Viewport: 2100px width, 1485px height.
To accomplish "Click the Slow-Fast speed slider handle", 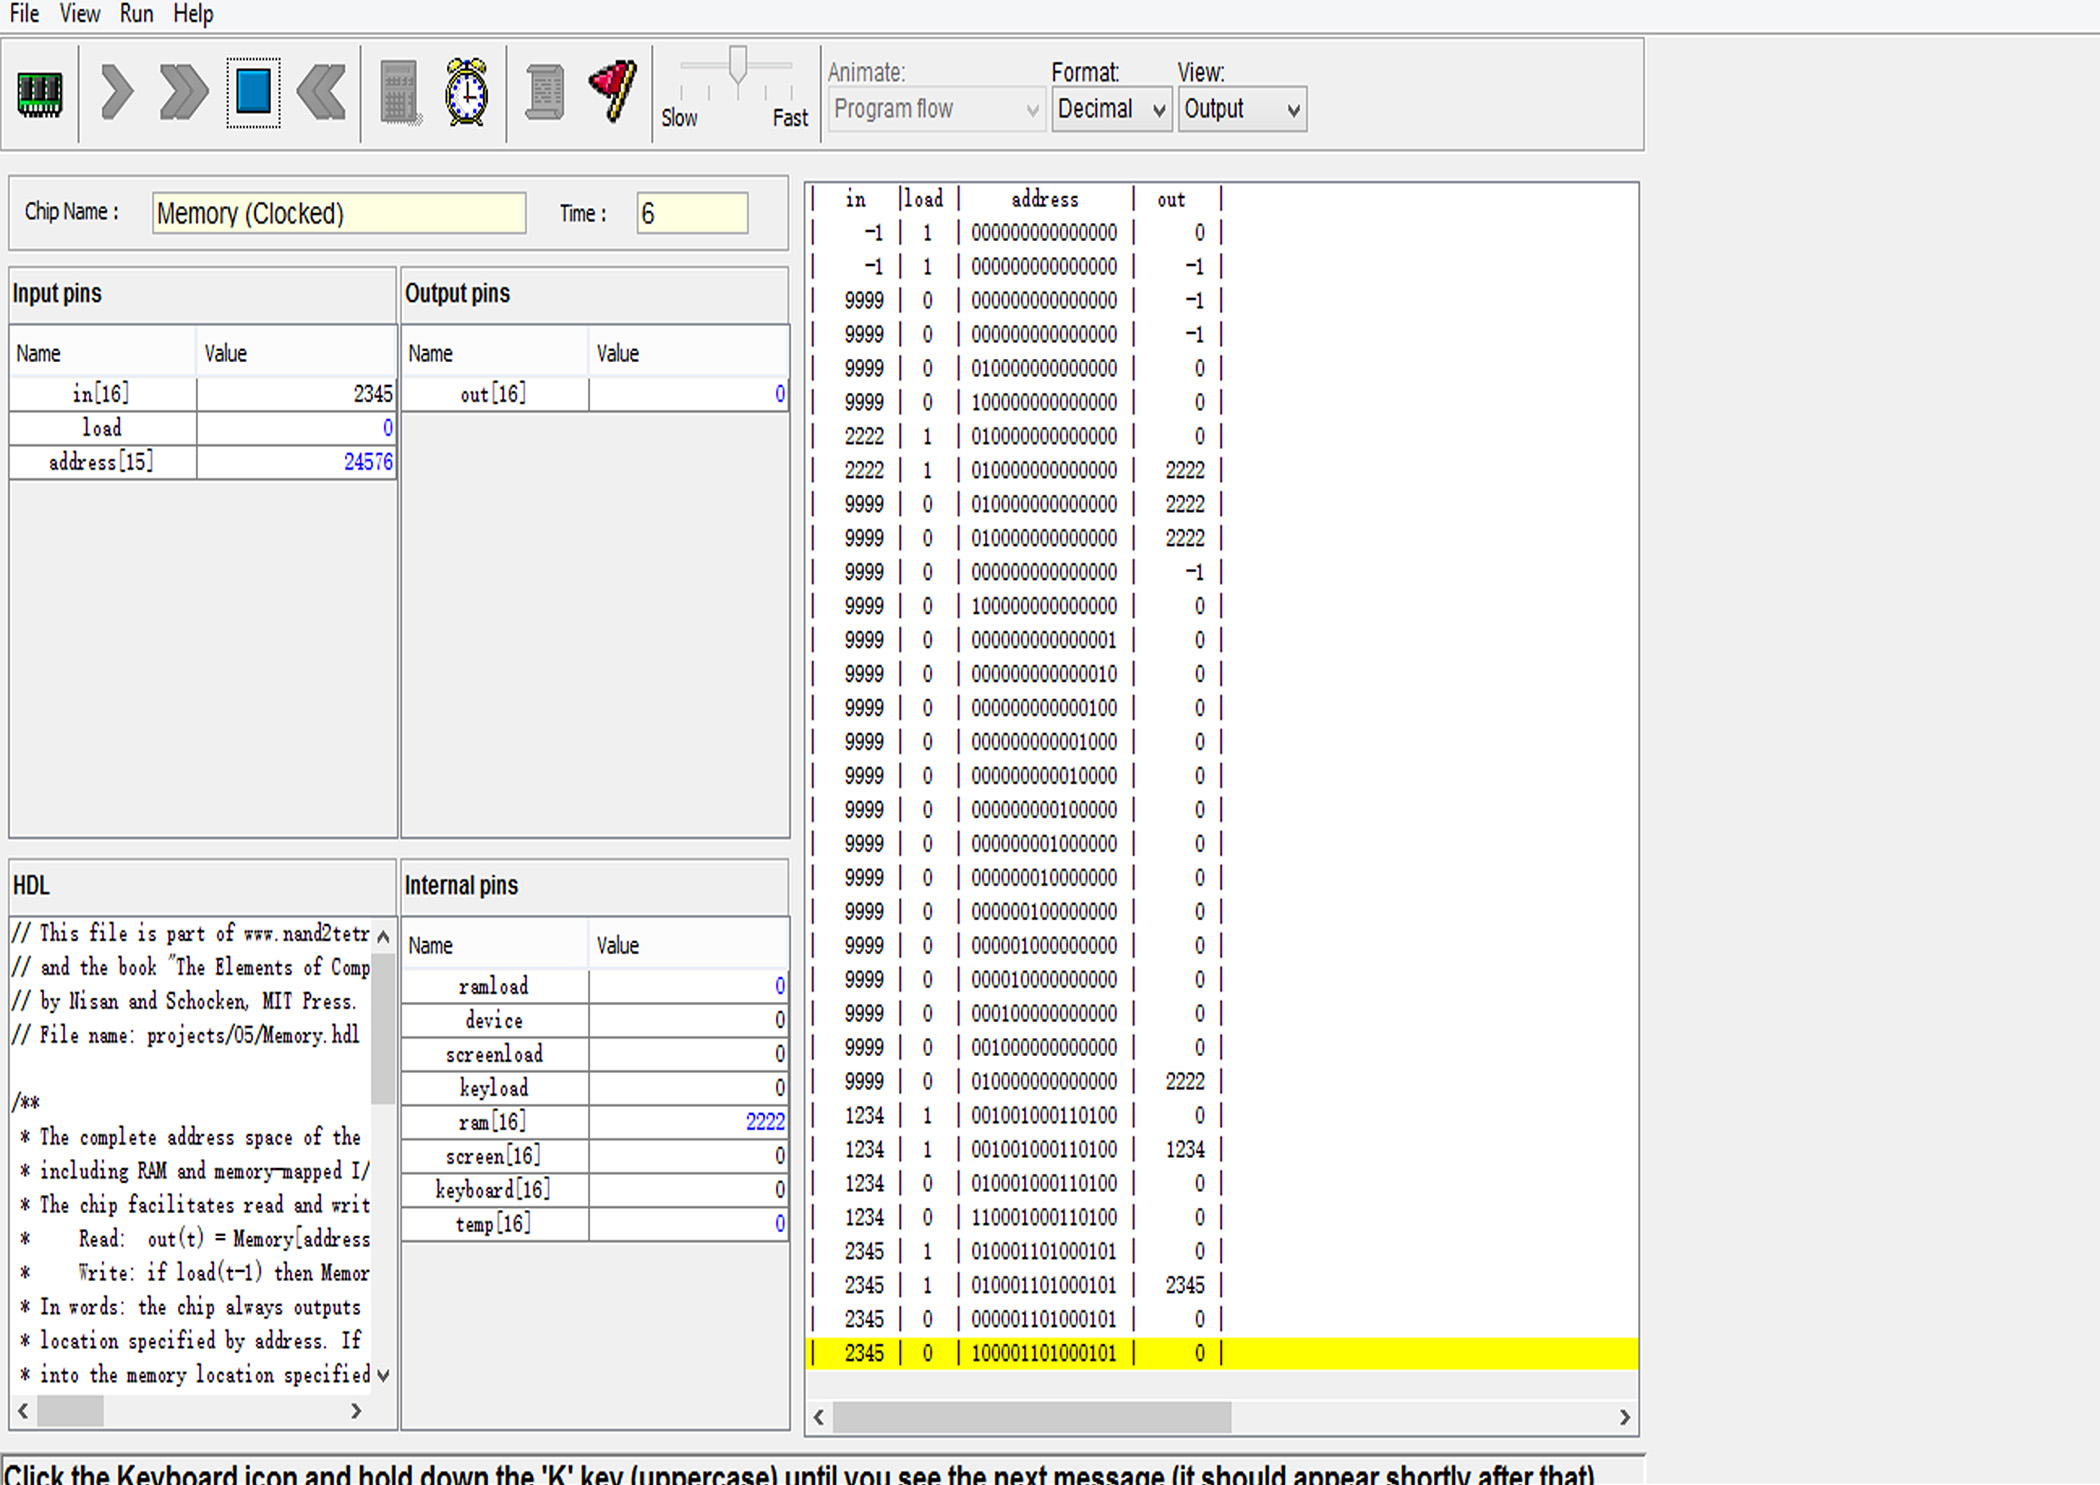I will [738, 66].
